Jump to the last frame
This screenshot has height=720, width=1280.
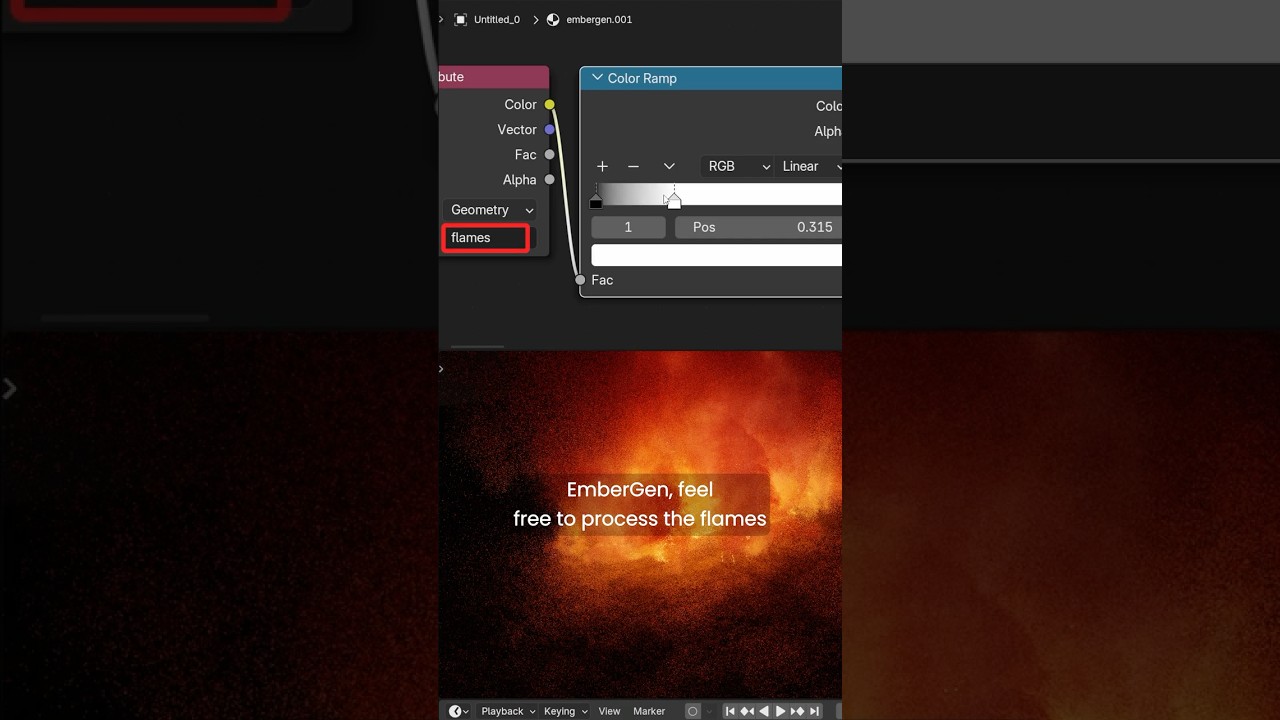pos(815,711)
